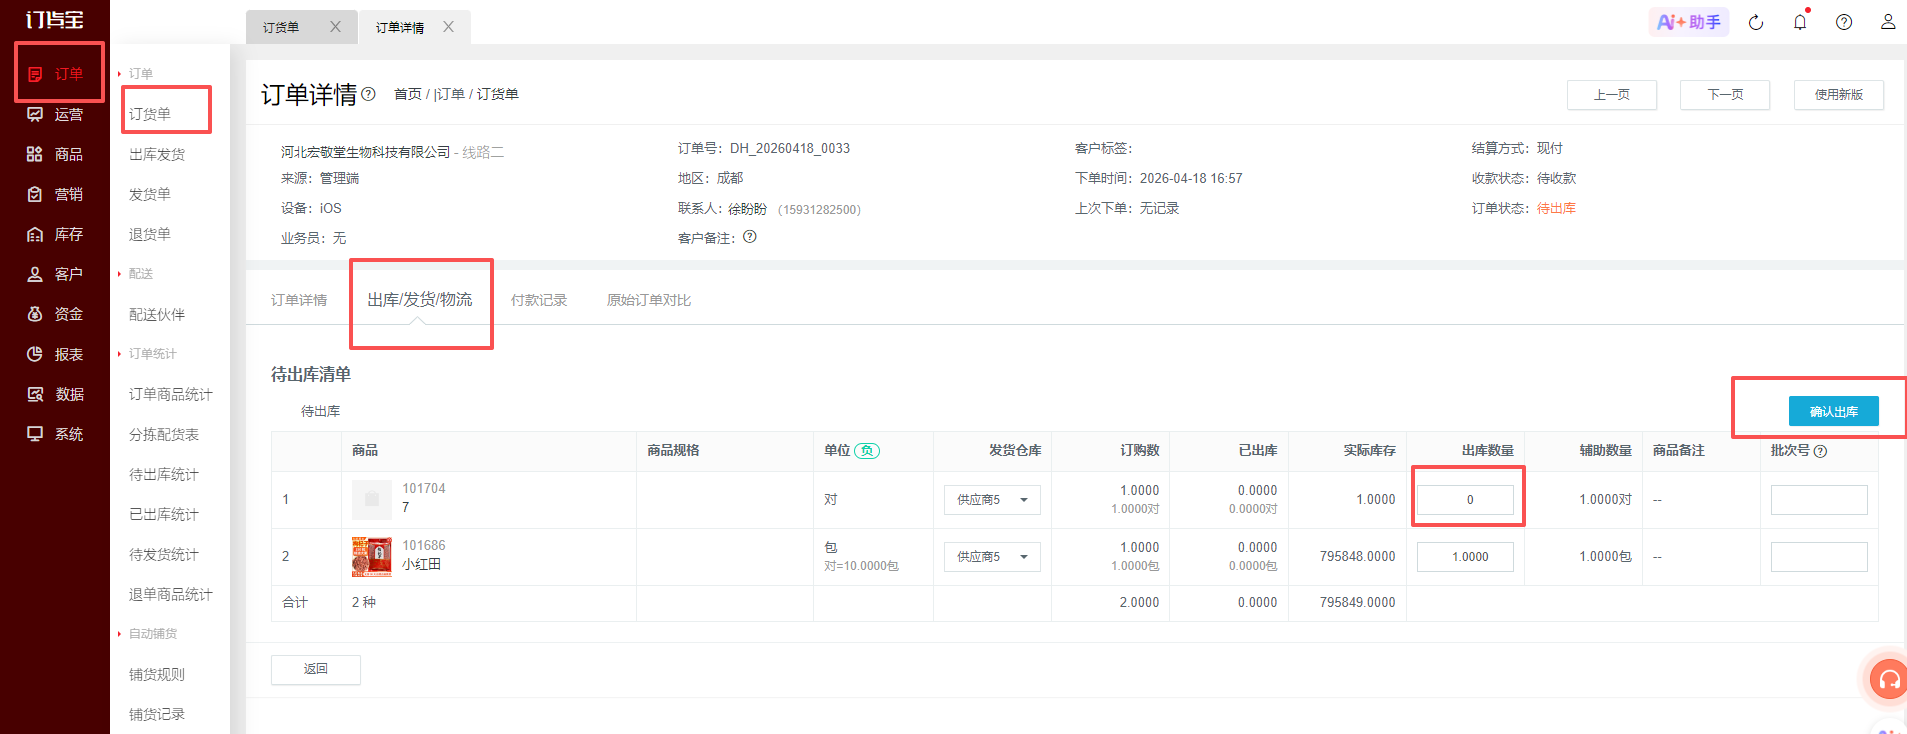Image resolution: width=1907 pixels, height=734 pixels.
Task: Switch to the 原始订单对比 tab
Action: (649, 300)
